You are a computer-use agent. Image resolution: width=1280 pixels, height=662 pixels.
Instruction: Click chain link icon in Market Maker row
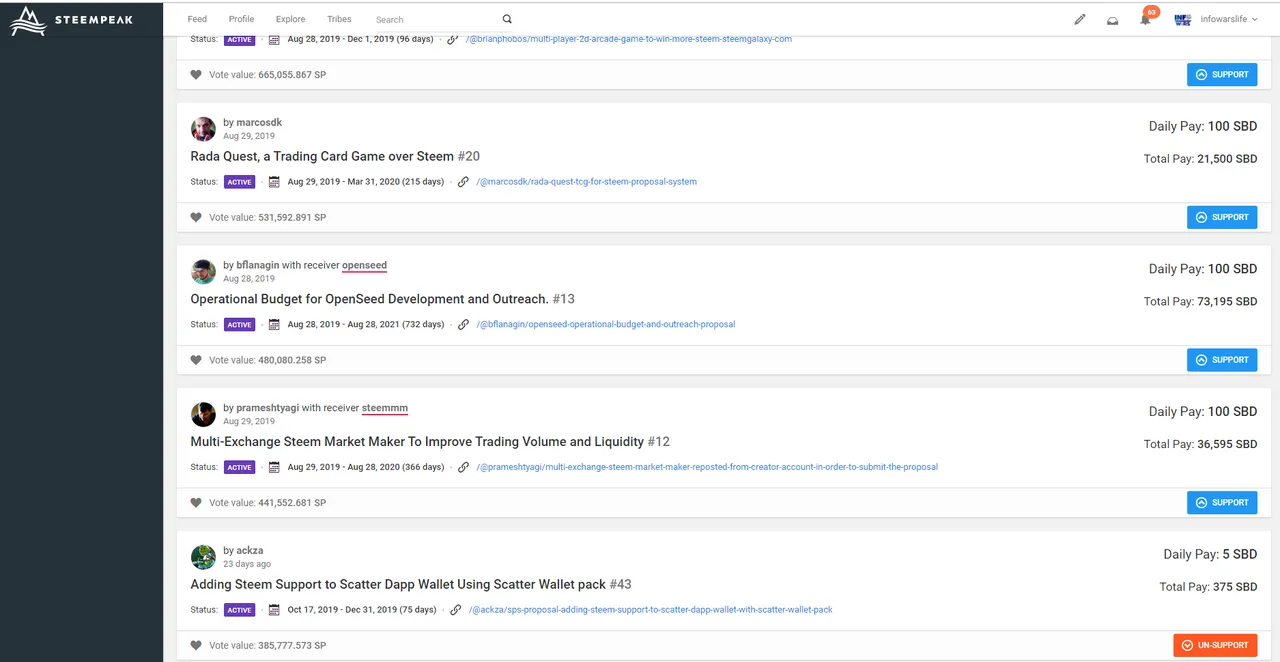click(x=463, y=467)
